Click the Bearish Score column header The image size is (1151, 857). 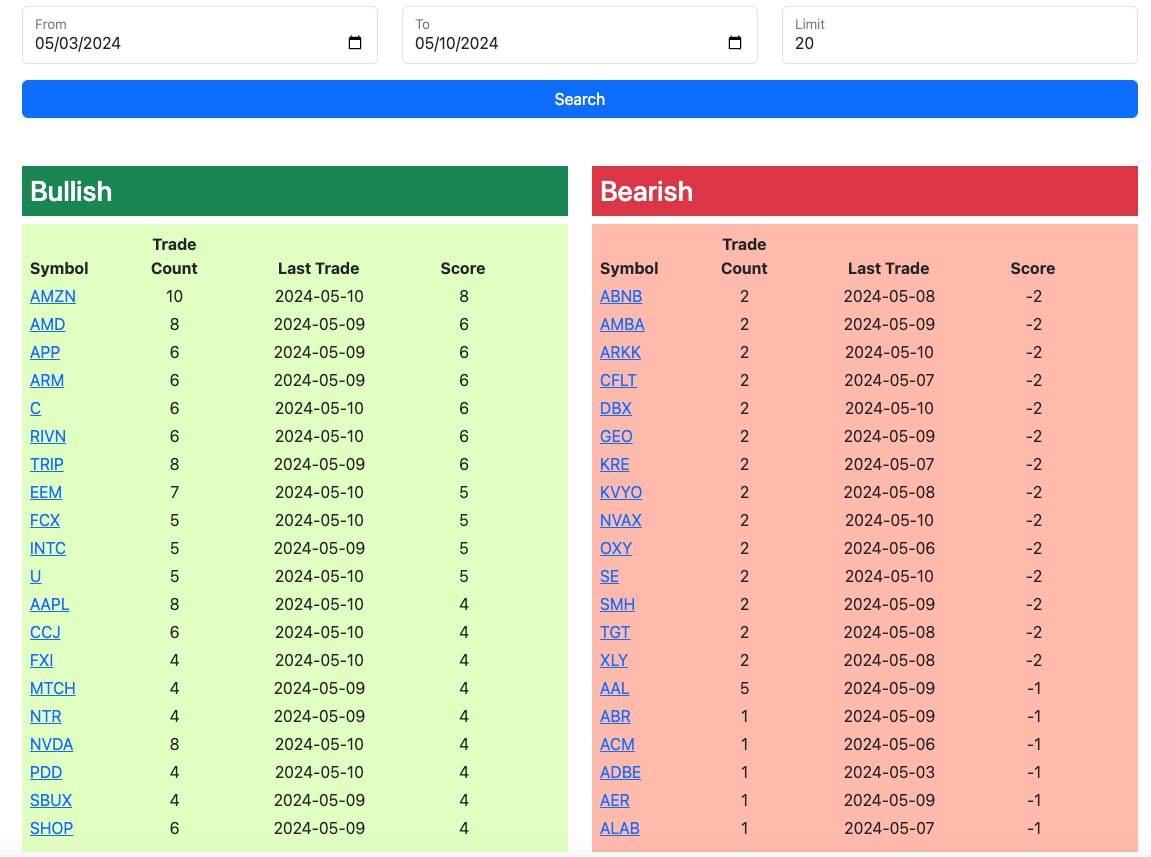point(1033,269)
